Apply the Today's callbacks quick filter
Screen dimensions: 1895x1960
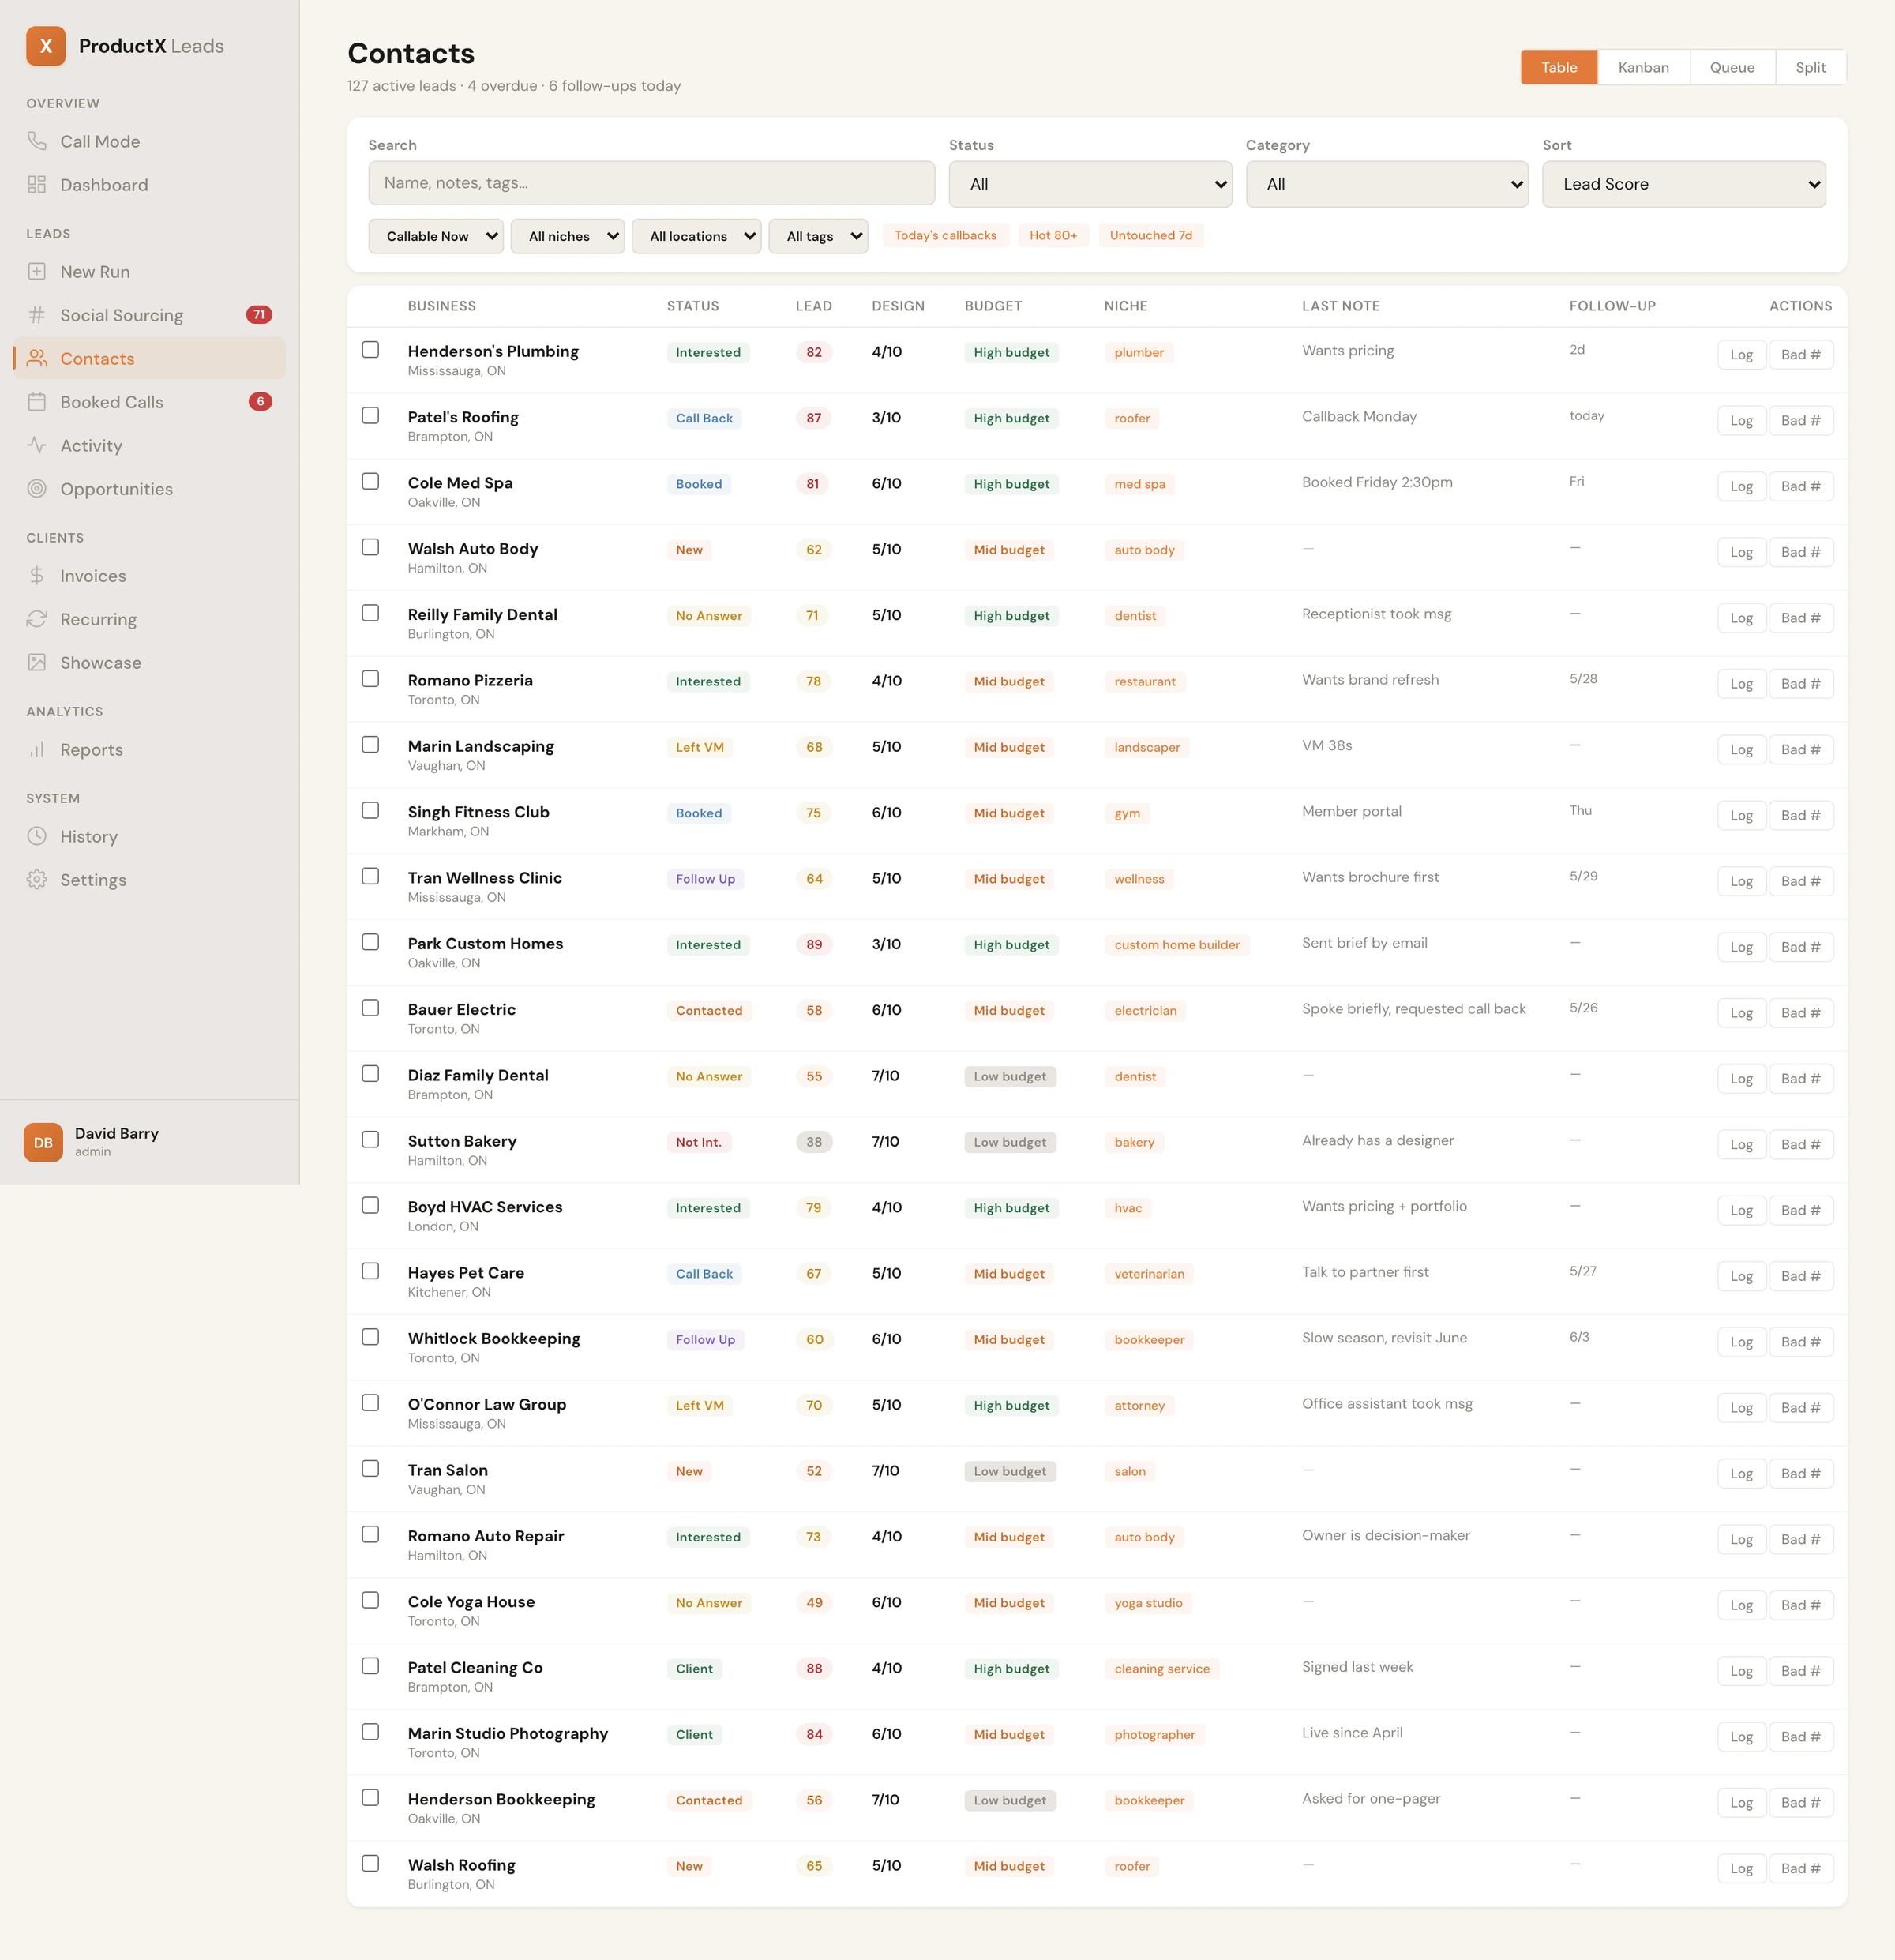[x=945, y=236]
